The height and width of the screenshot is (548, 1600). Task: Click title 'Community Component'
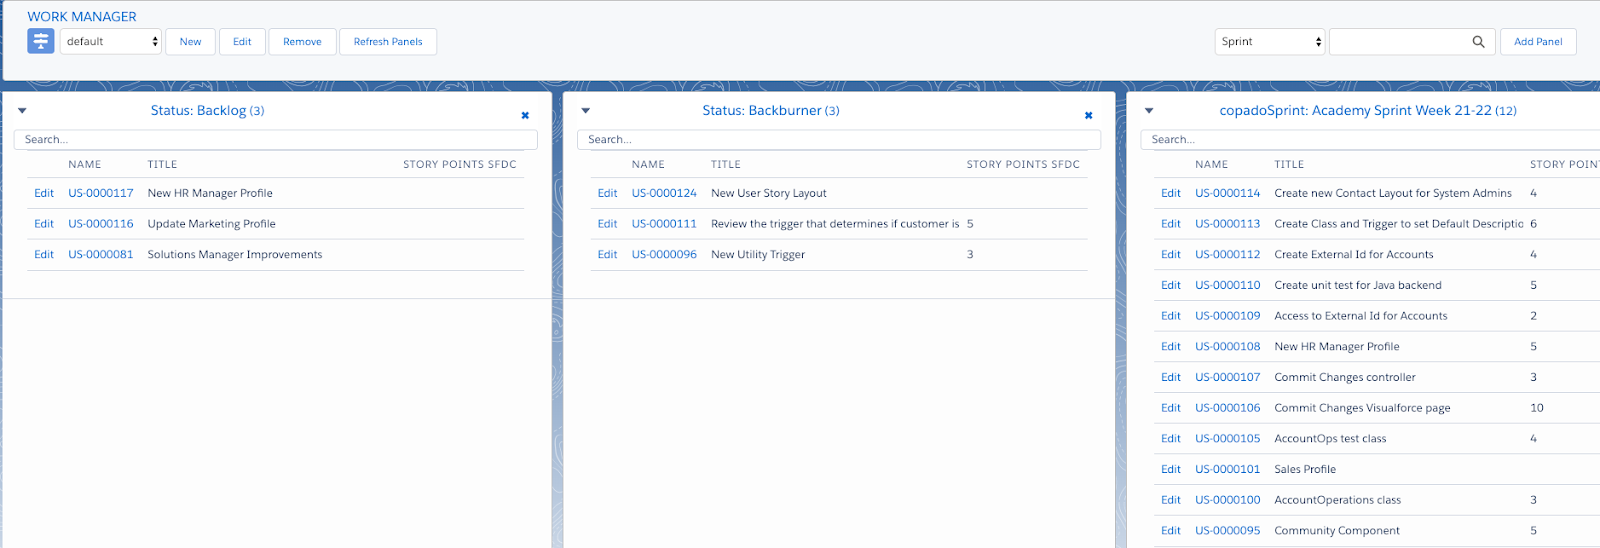[1337, 531]
